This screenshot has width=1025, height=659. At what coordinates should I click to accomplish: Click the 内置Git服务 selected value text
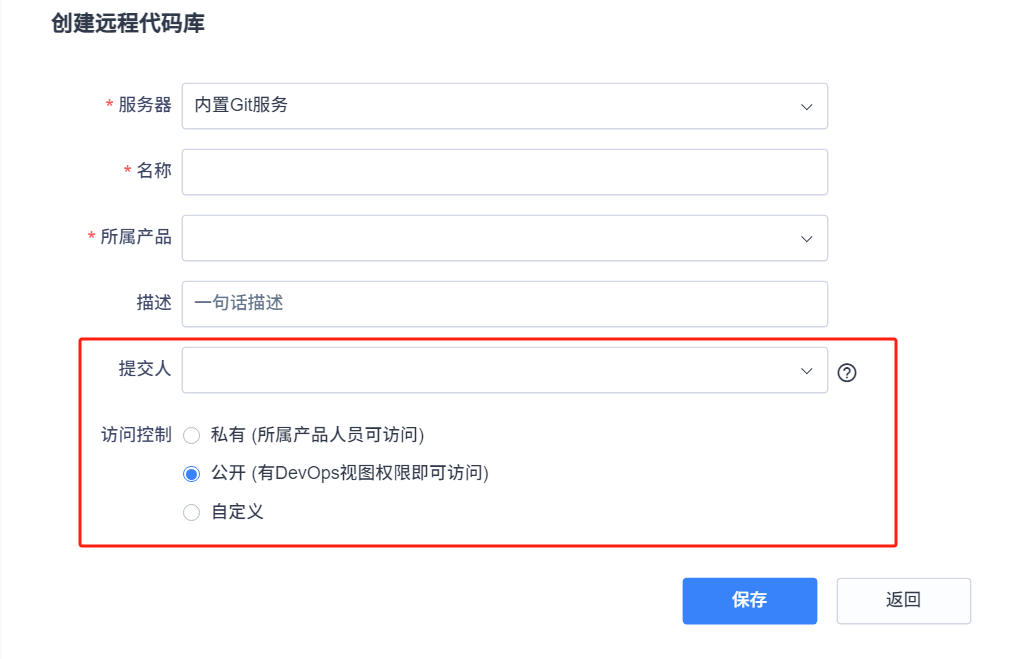tap(241, 105)
